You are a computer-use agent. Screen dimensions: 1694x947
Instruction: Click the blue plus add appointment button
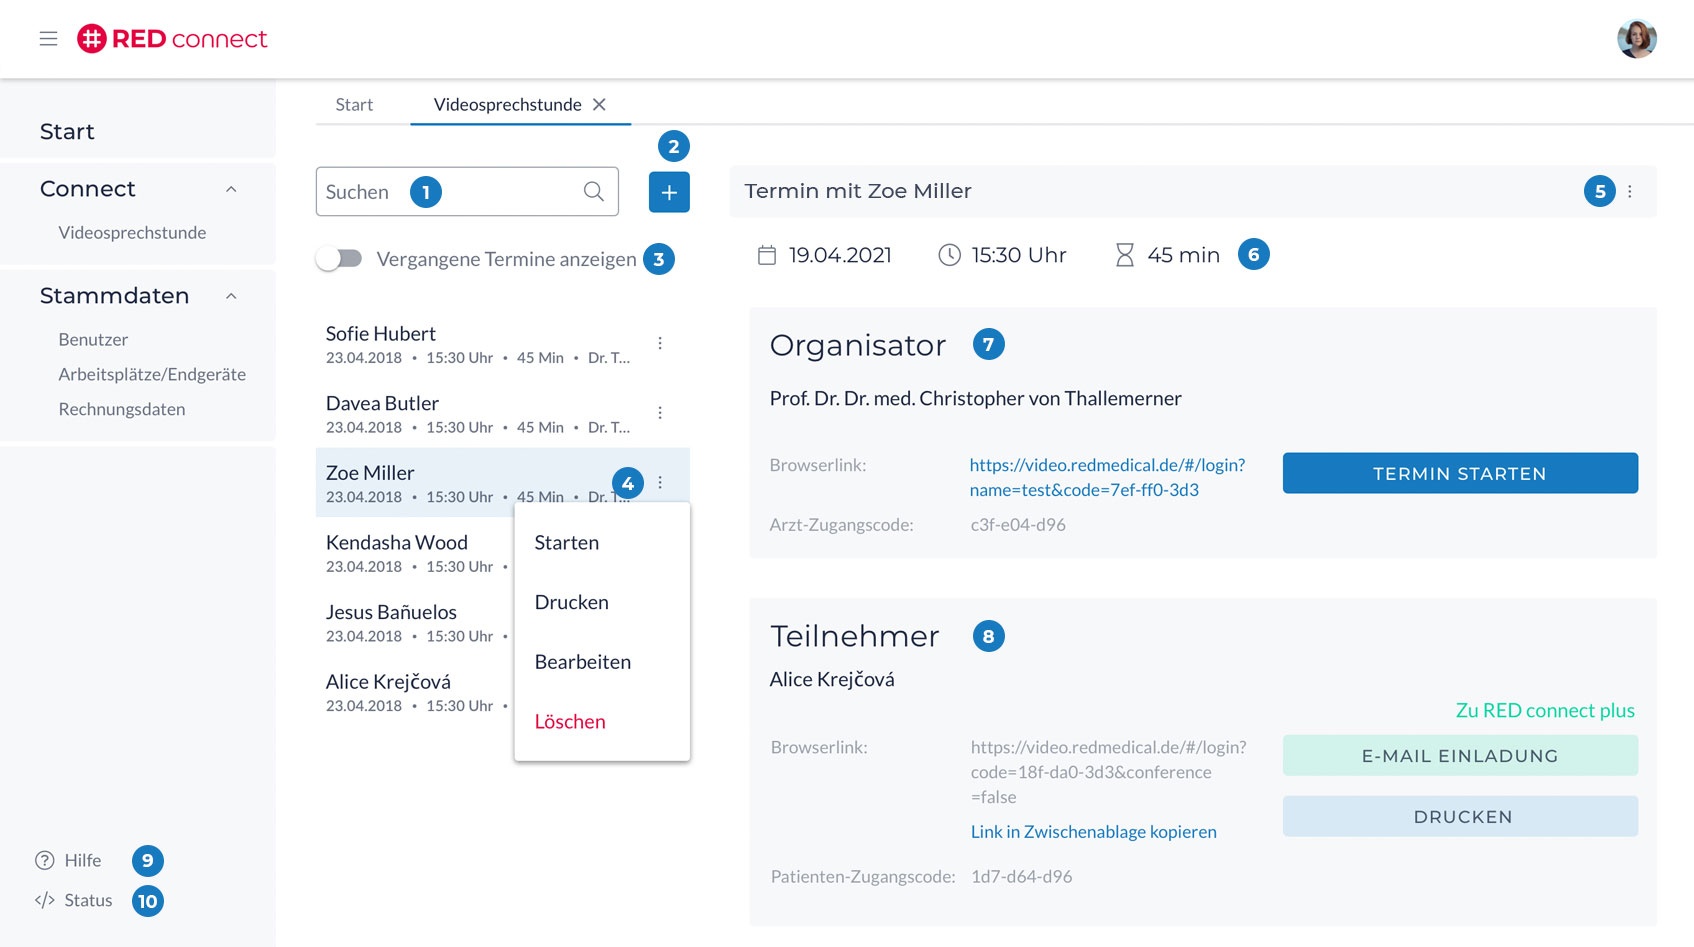[669, 192]
